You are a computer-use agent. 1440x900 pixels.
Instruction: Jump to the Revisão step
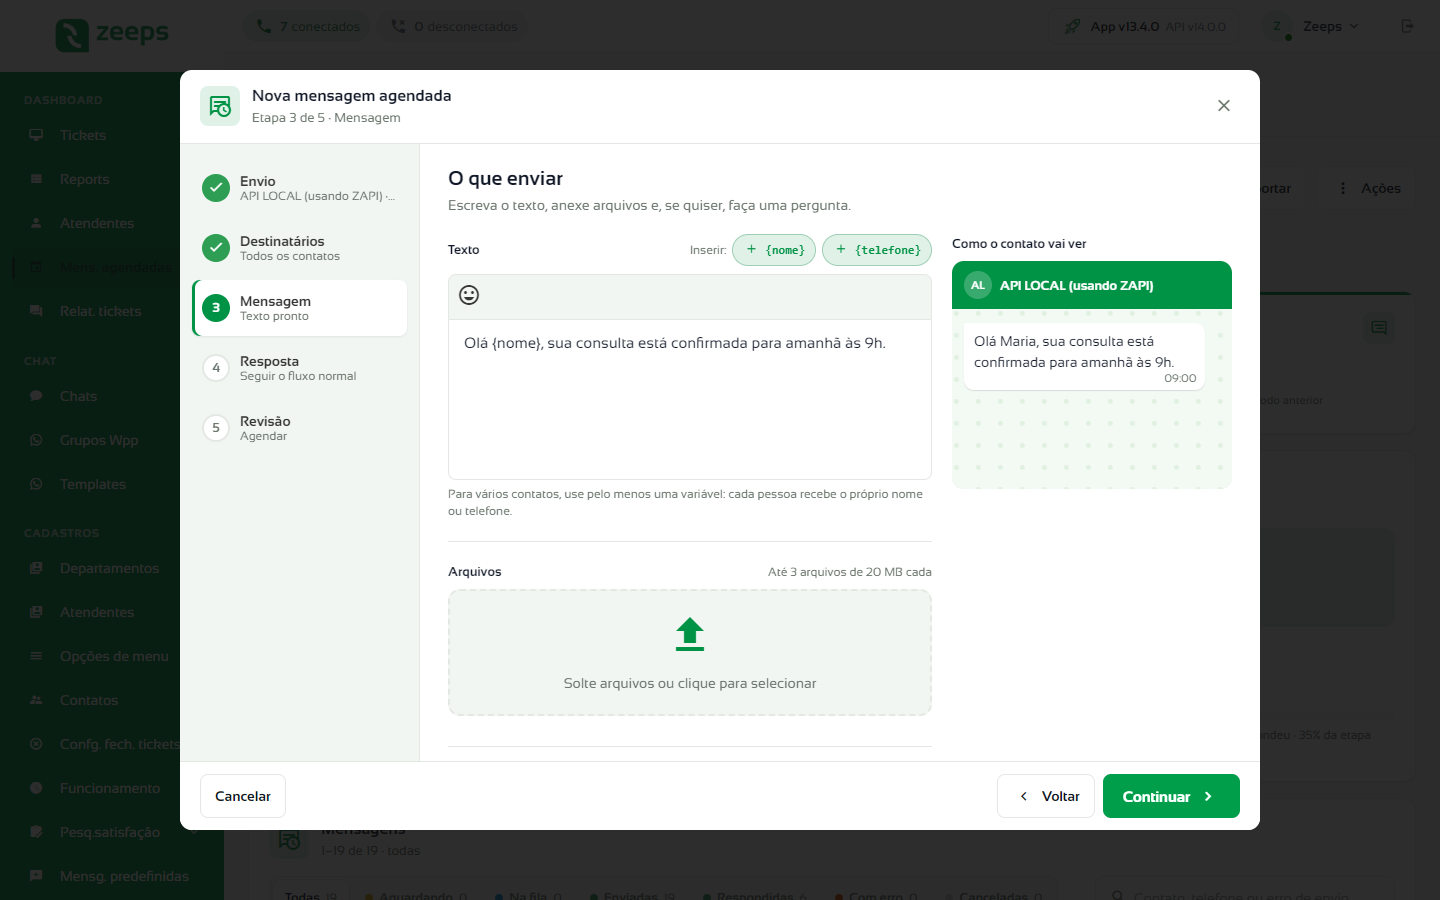click(x=300, y=428)
